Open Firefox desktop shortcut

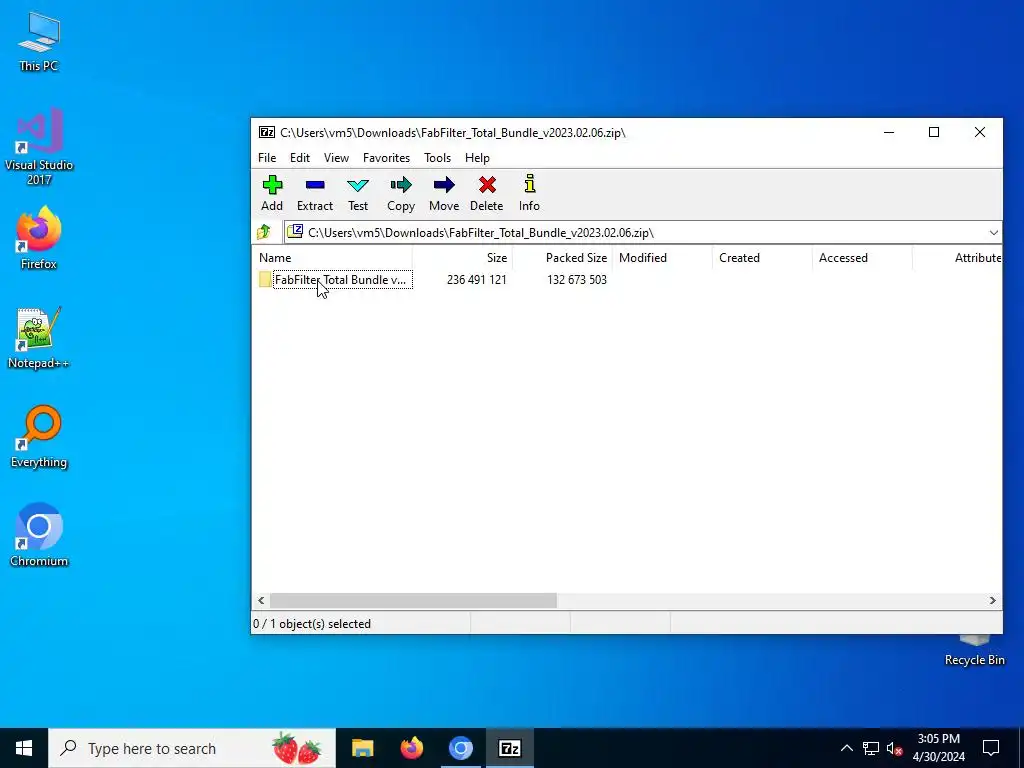pos(39,238)
